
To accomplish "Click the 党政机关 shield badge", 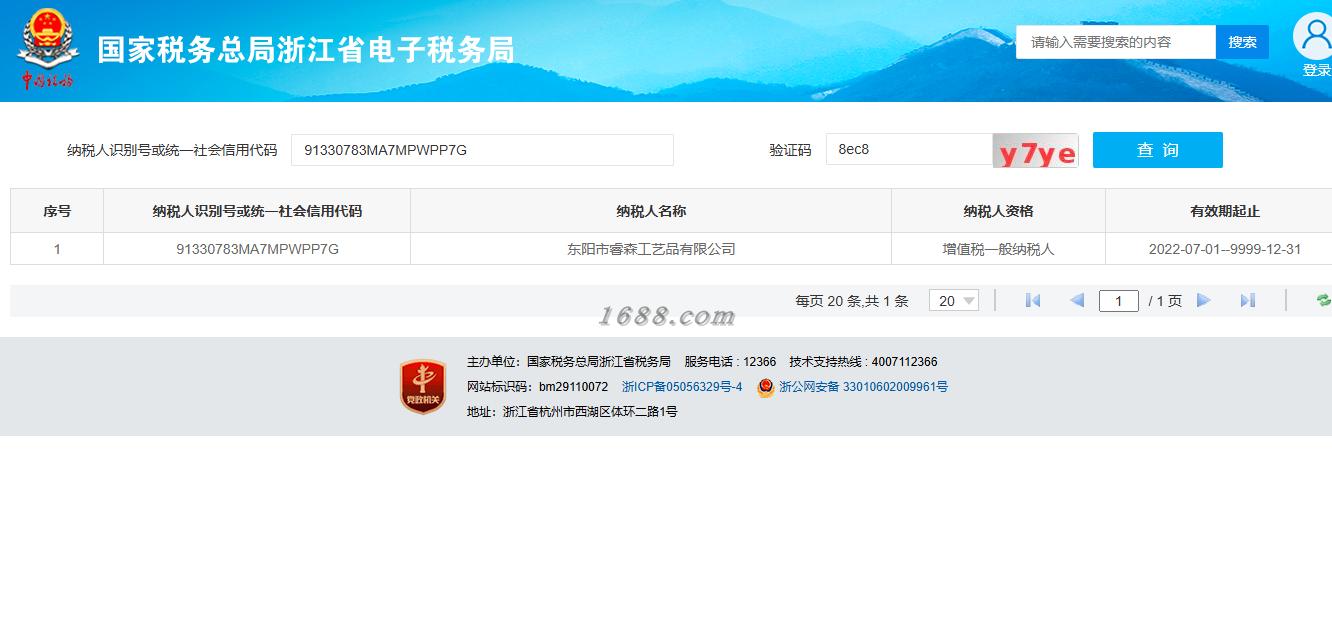I will [x=423, y=387].
